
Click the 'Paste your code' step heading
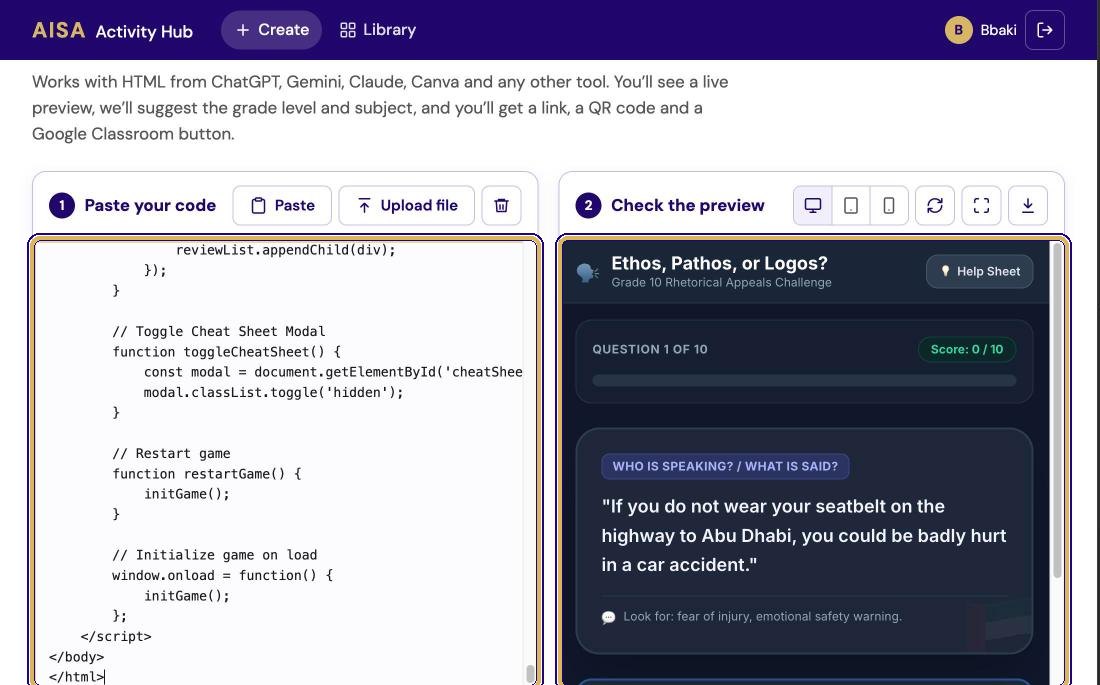tap(150, 206)
